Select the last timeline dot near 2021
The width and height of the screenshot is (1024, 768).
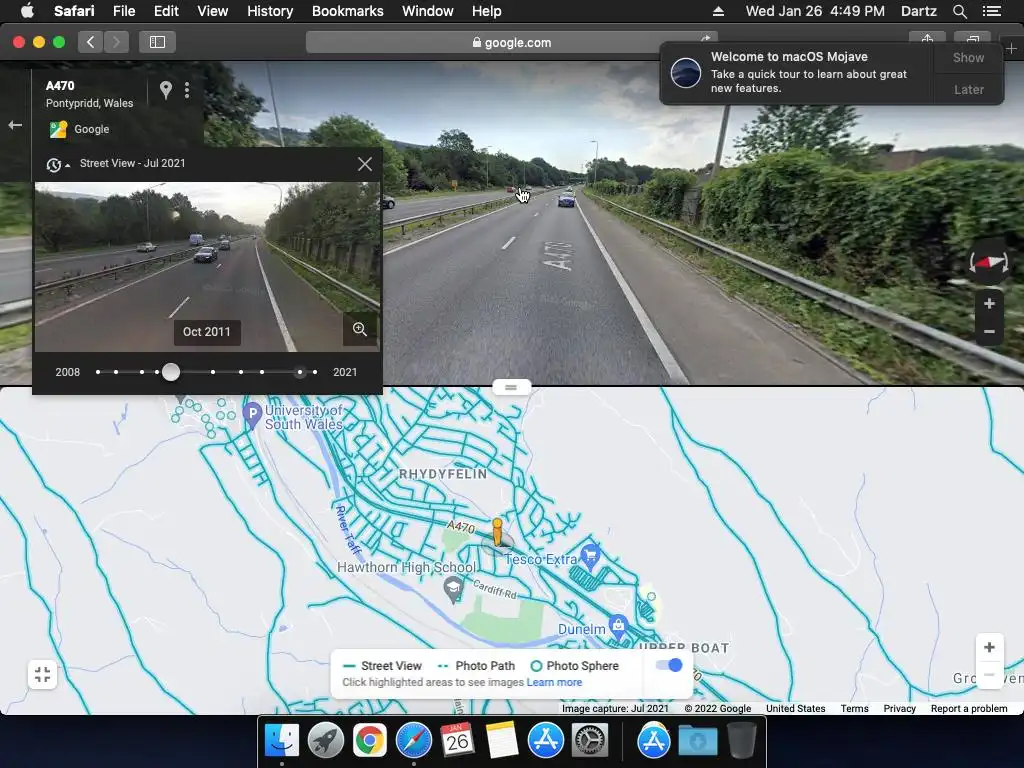pyautogui.click(x=315, y=372)
